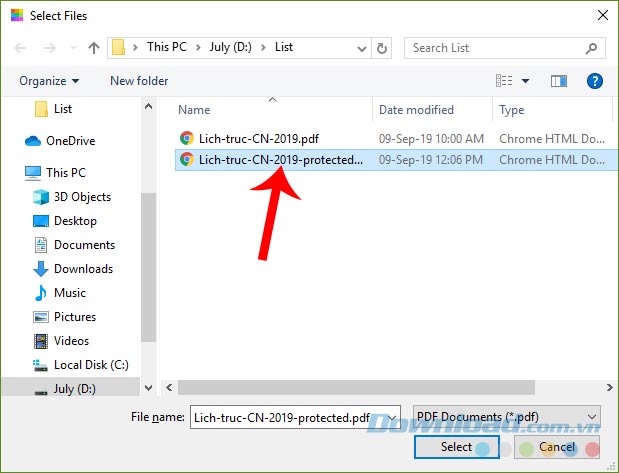Click the Documents page icon
This screenshot has width=619, height=473.
pyautogui.click(x=41, y=245)
